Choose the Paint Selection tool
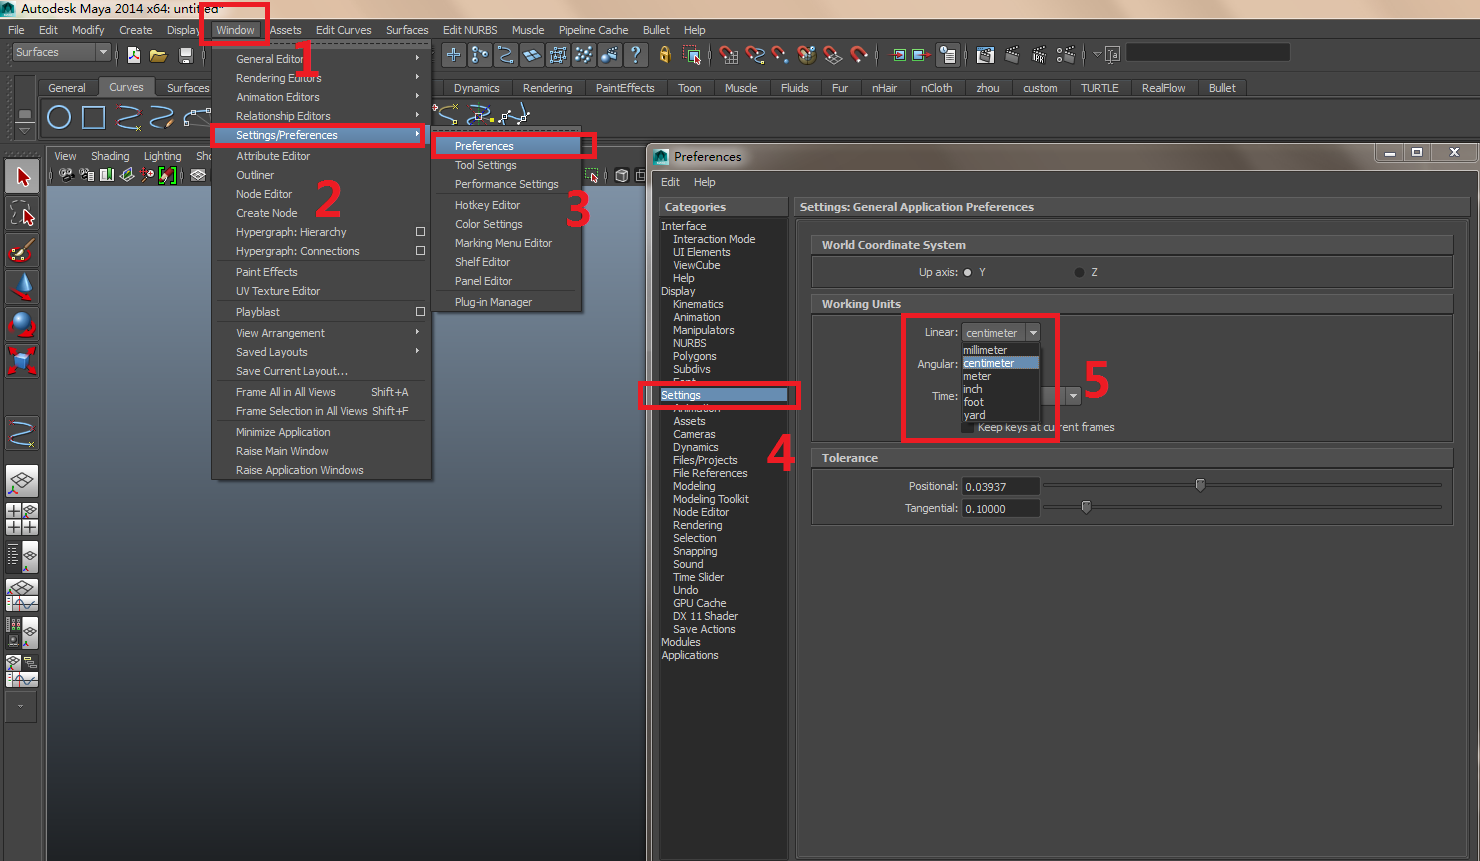The image size is (1480, 861). coord(22,250)
